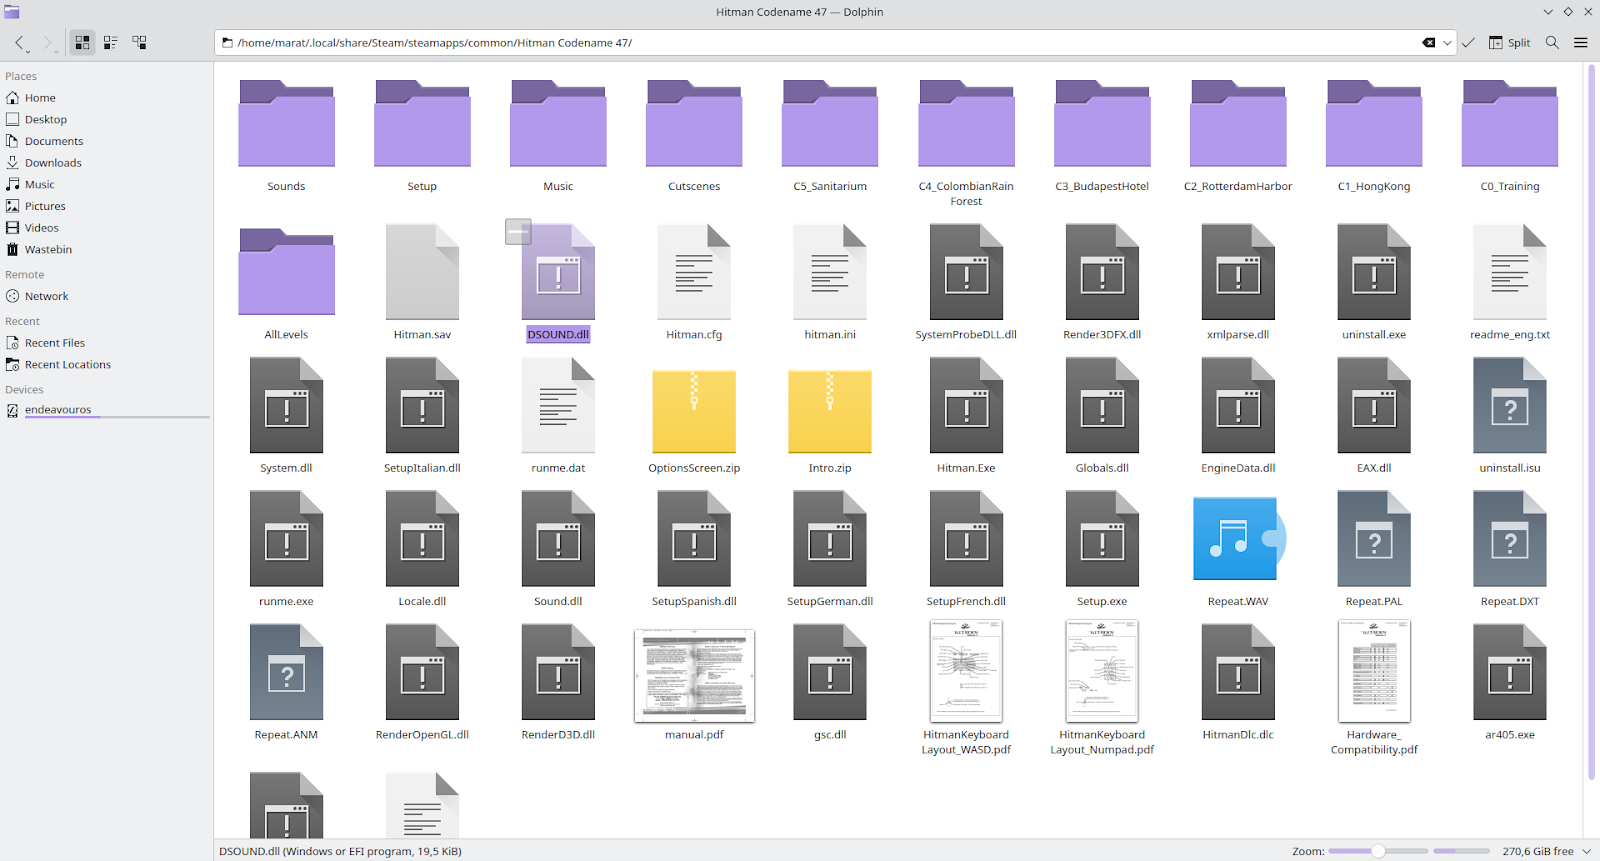Select the AllLevels folder
1600x861 pixels.
point(286,272)
